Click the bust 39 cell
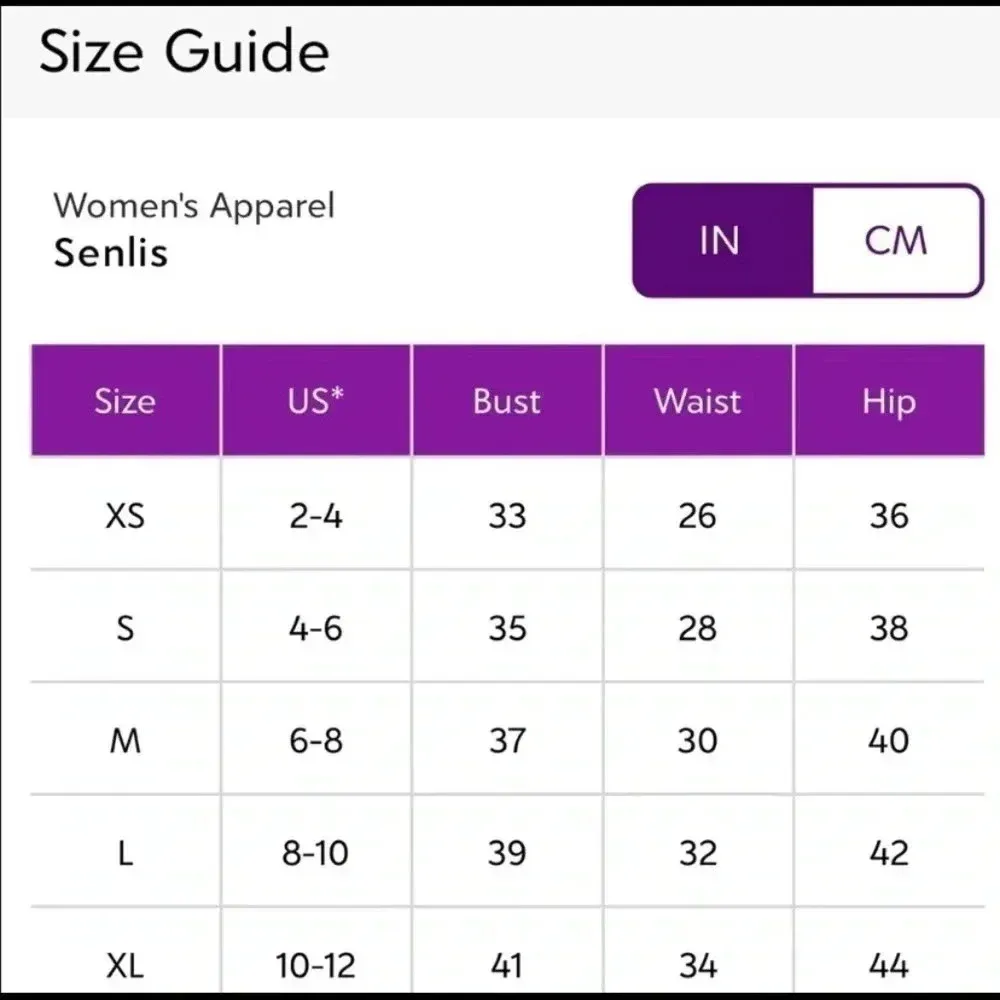 click(x=507, y=853)
